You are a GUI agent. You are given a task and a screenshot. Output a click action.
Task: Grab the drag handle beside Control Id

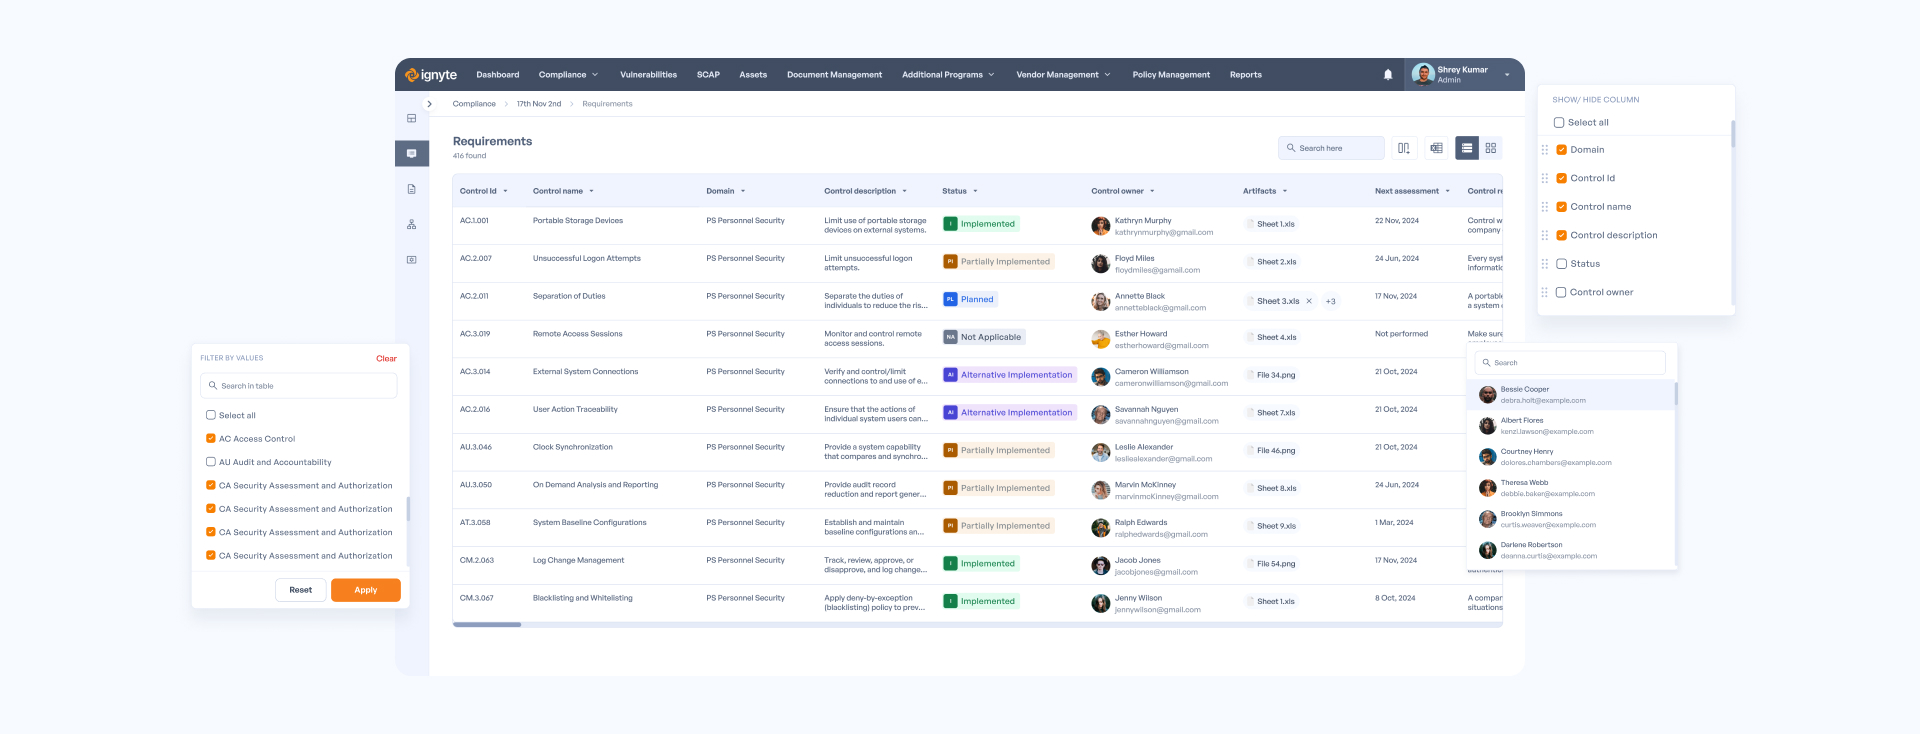tap(1545, 178)
